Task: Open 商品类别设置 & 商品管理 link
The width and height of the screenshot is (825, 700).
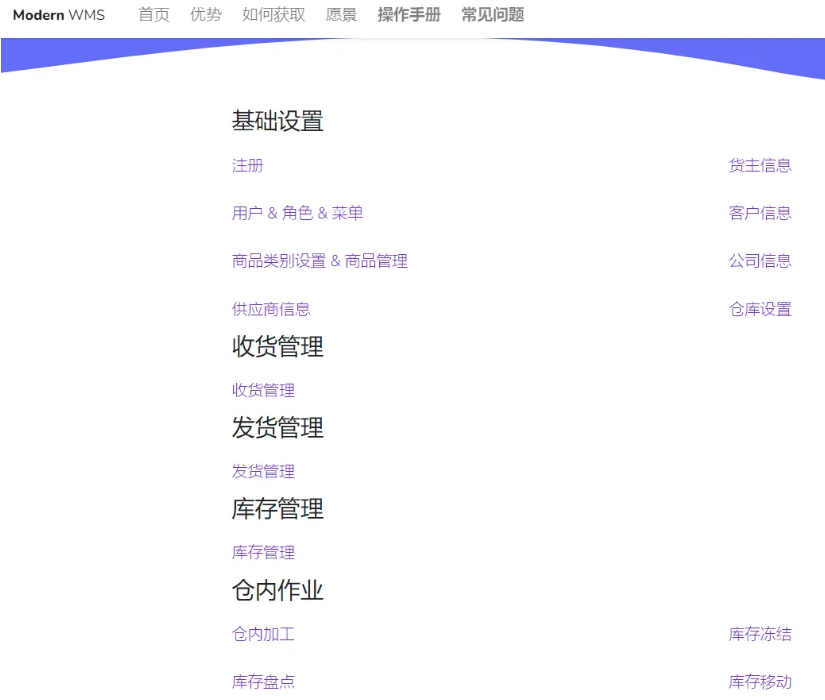Action: 319,261
